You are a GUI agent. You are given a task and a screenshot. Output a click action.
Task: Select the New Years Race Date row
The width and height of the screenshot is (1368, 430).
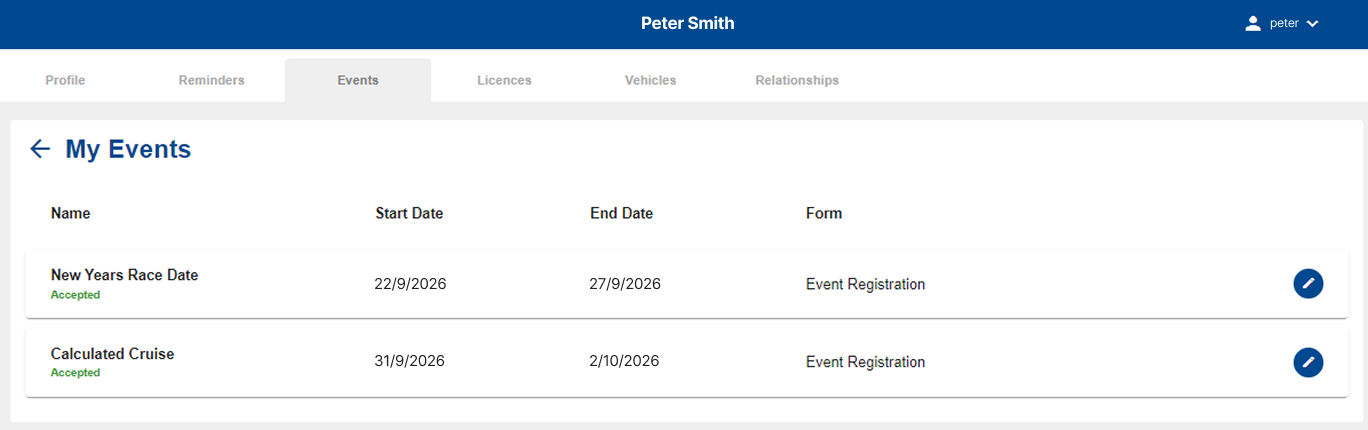pyautogui.click(x=687, y=284)
